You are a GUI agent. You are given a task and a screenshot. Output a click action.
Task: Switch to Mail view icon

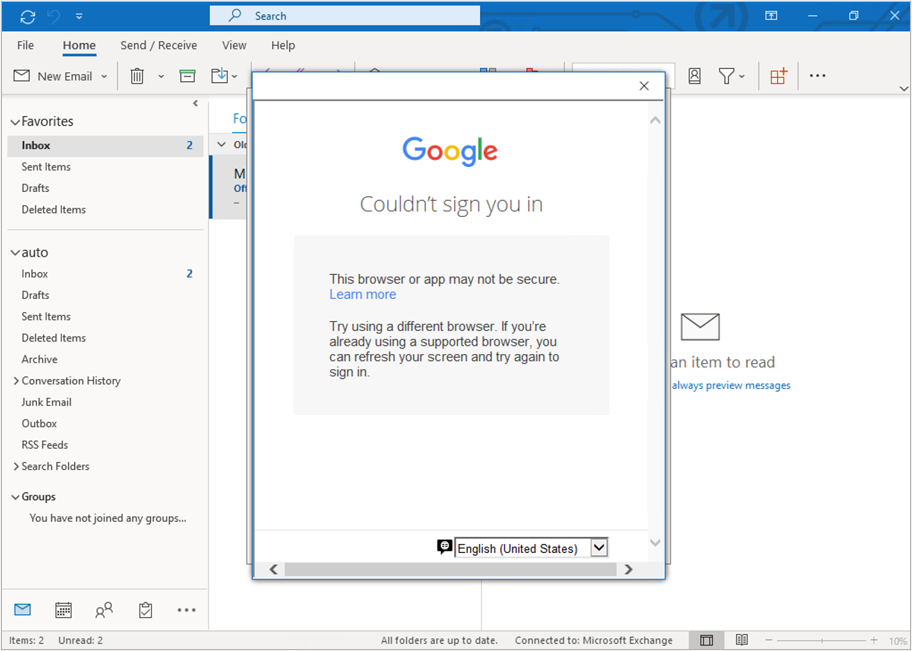tap(22, 610)
